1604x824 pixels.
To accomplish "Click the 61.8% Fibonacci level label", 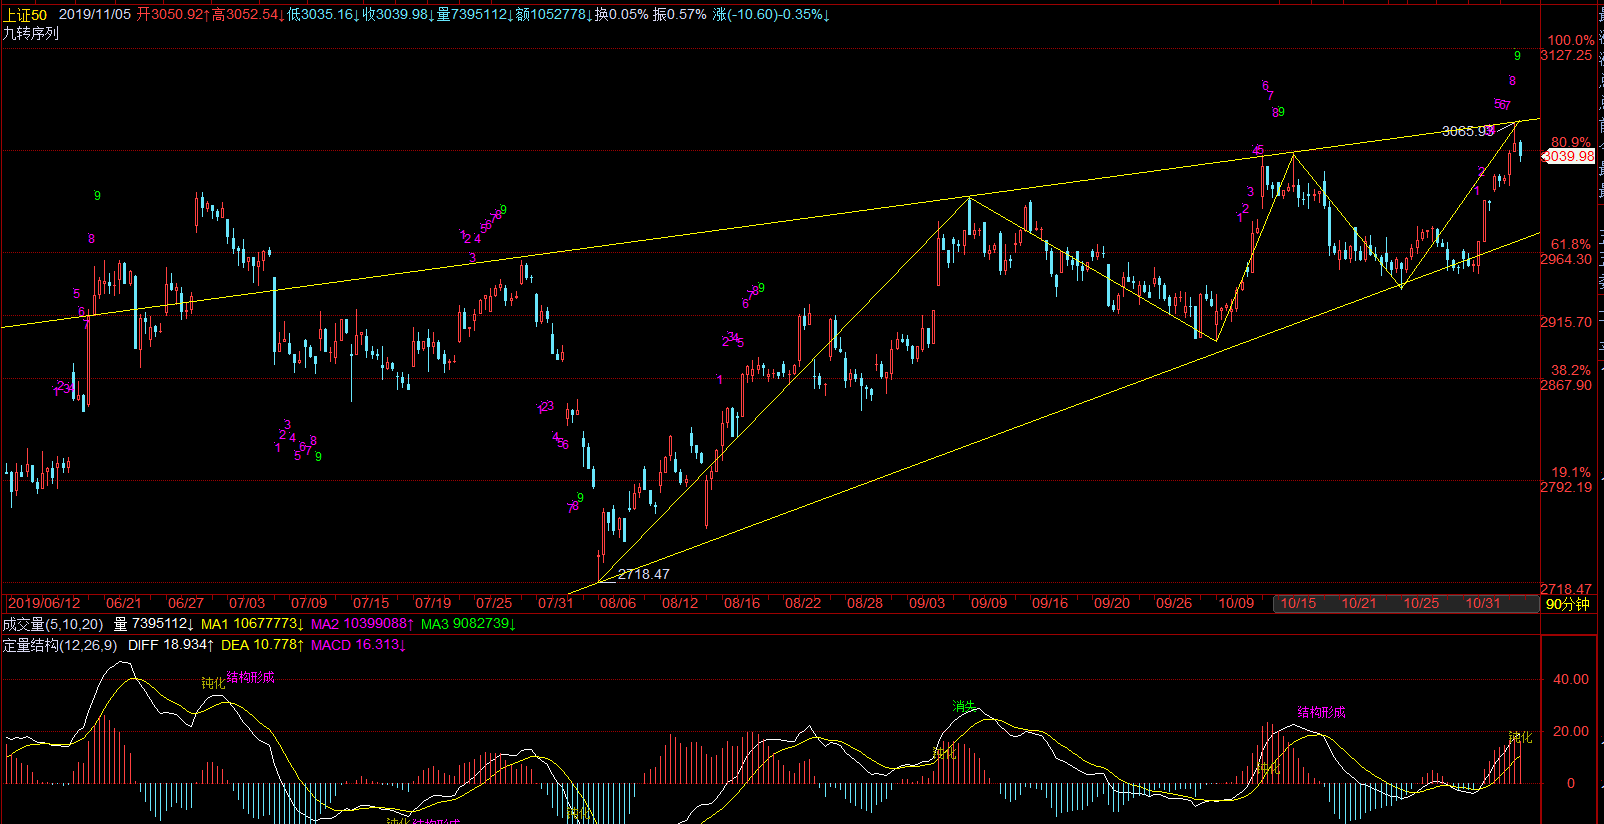I will 1570,244.
